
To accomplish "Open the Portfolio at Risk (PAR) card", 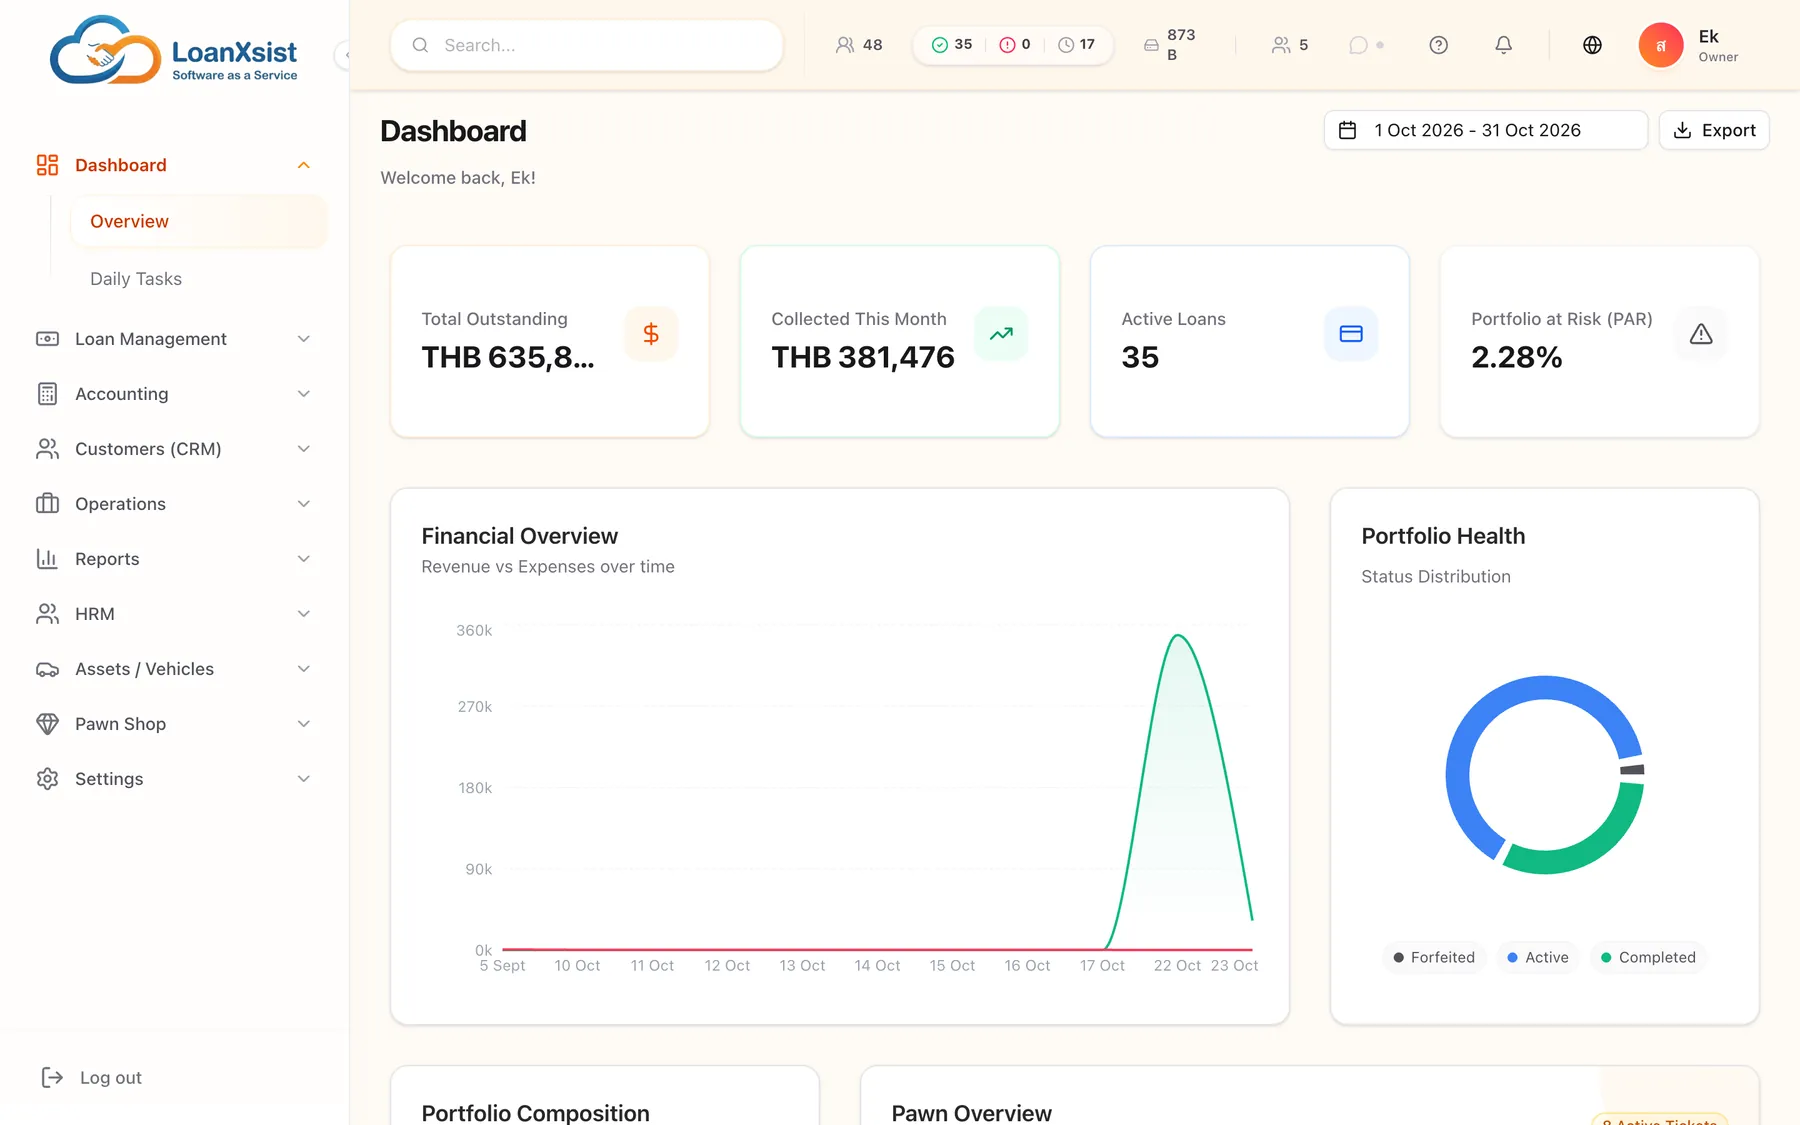I will point(1600,341).
